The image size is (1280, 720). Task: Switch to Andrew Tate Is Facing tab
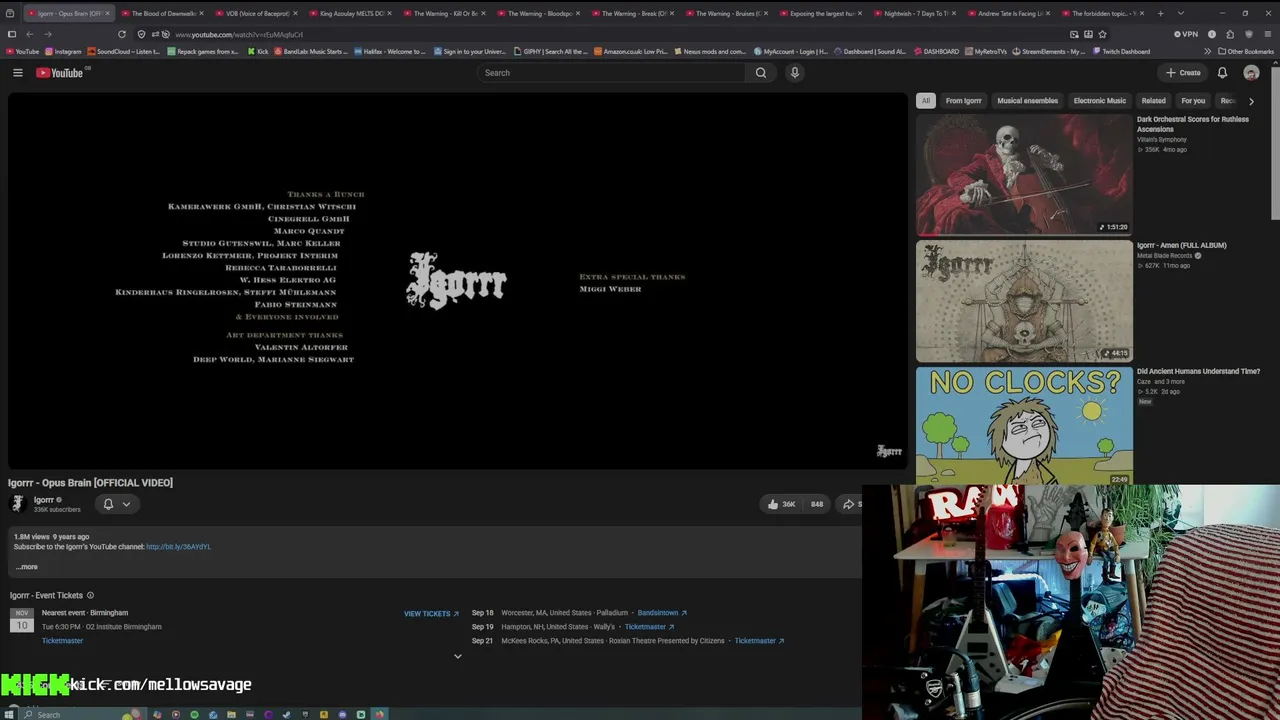1010,14
